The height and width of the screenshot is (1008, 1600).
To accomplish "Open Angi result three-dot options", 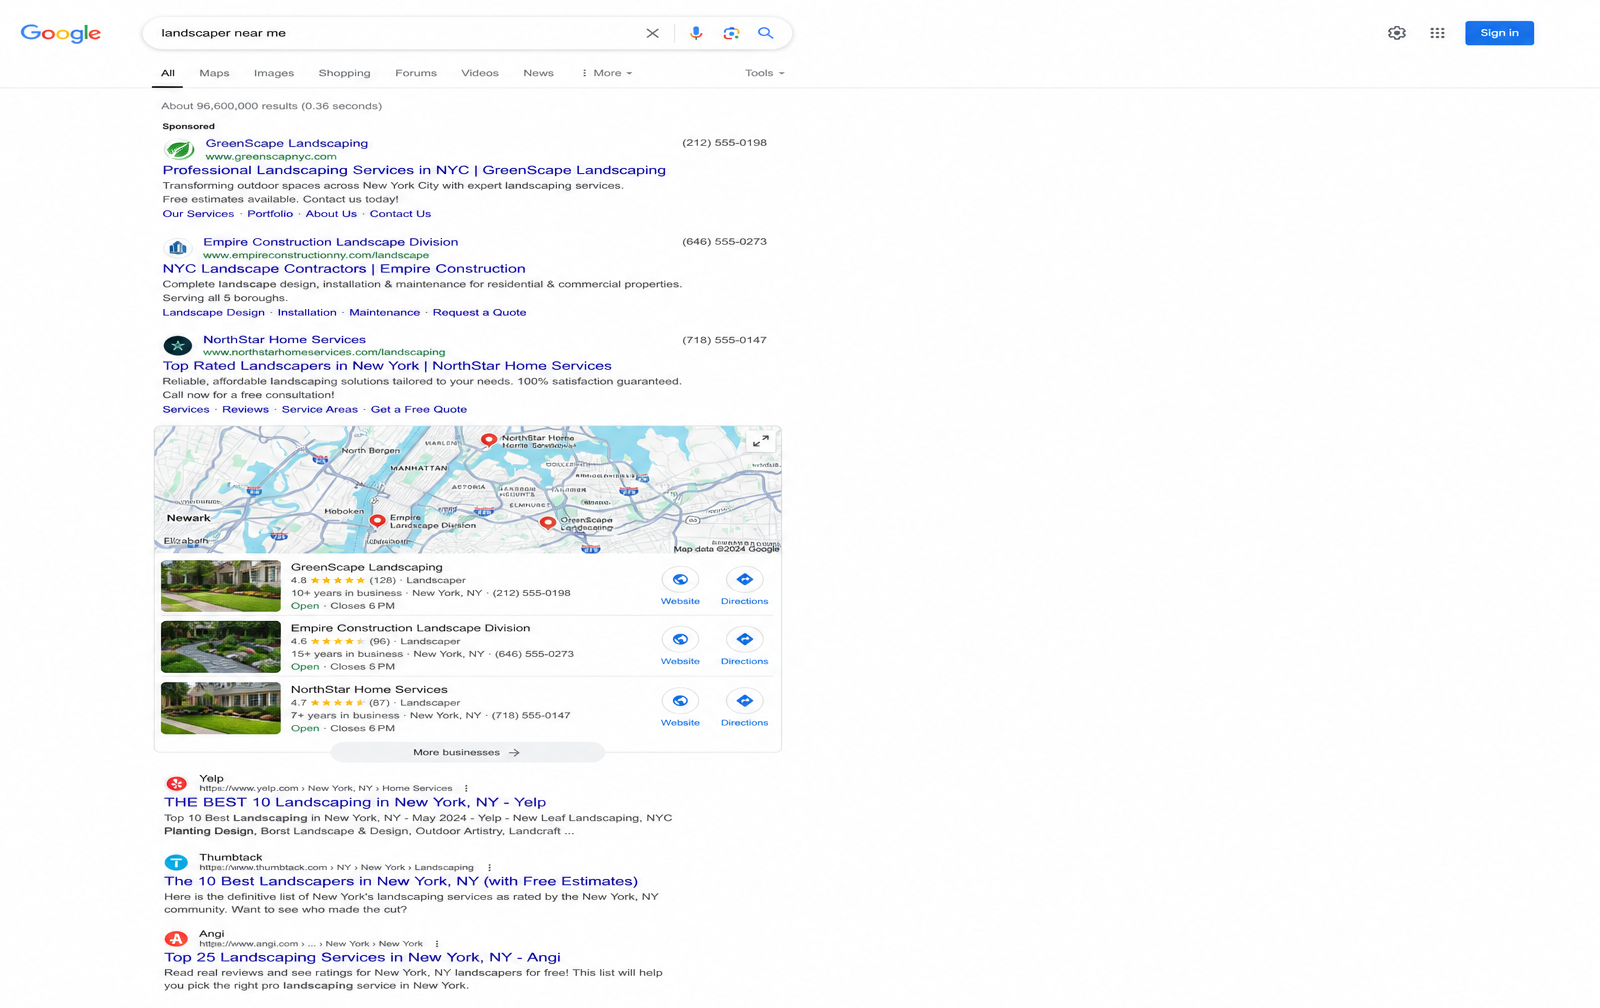I will pyautogui.click(x=437, y=944).
